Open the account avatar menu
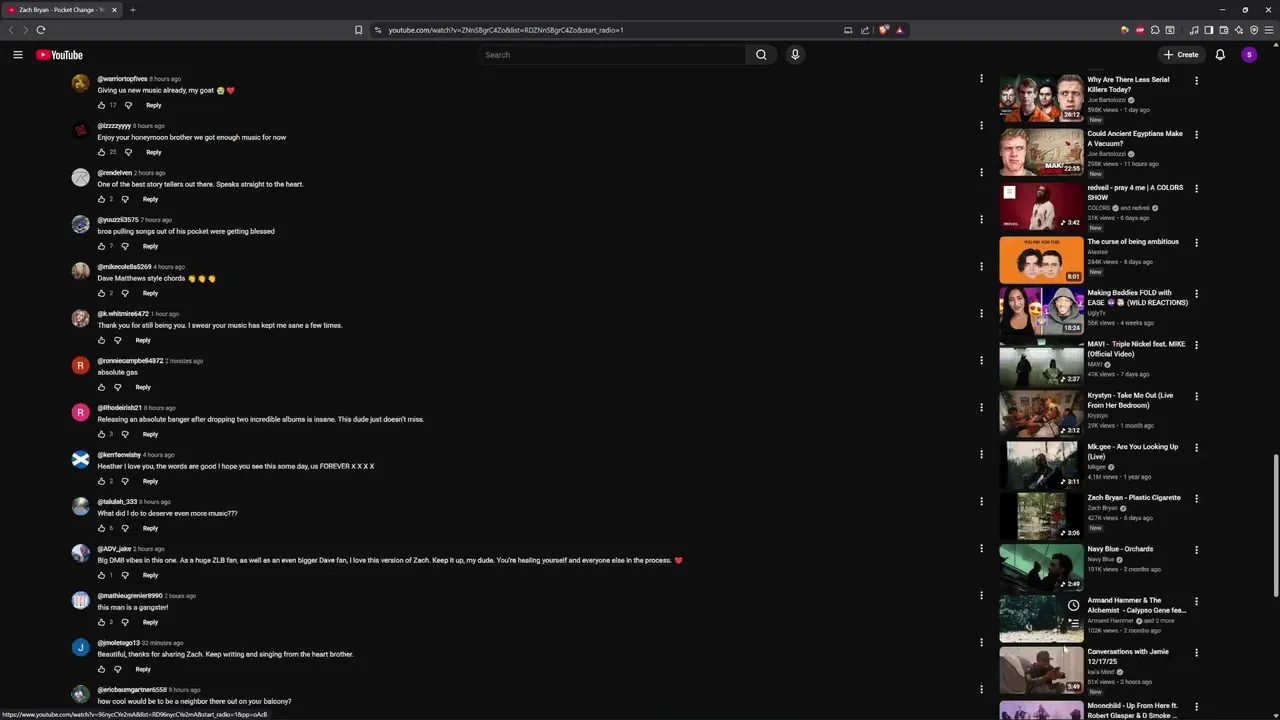This screenshot has height=720, width=1280. click(x=1249, y=55)
